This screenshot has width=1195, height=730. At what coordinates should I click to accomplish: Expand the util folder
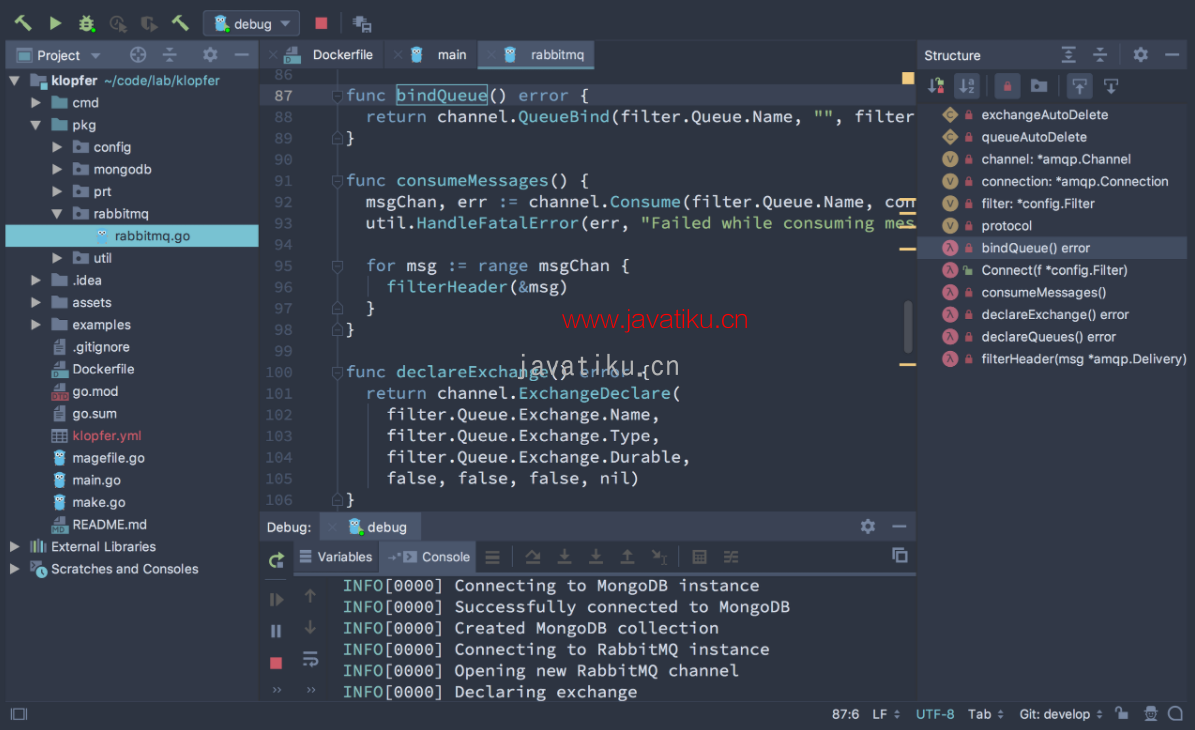click(57, 258)
